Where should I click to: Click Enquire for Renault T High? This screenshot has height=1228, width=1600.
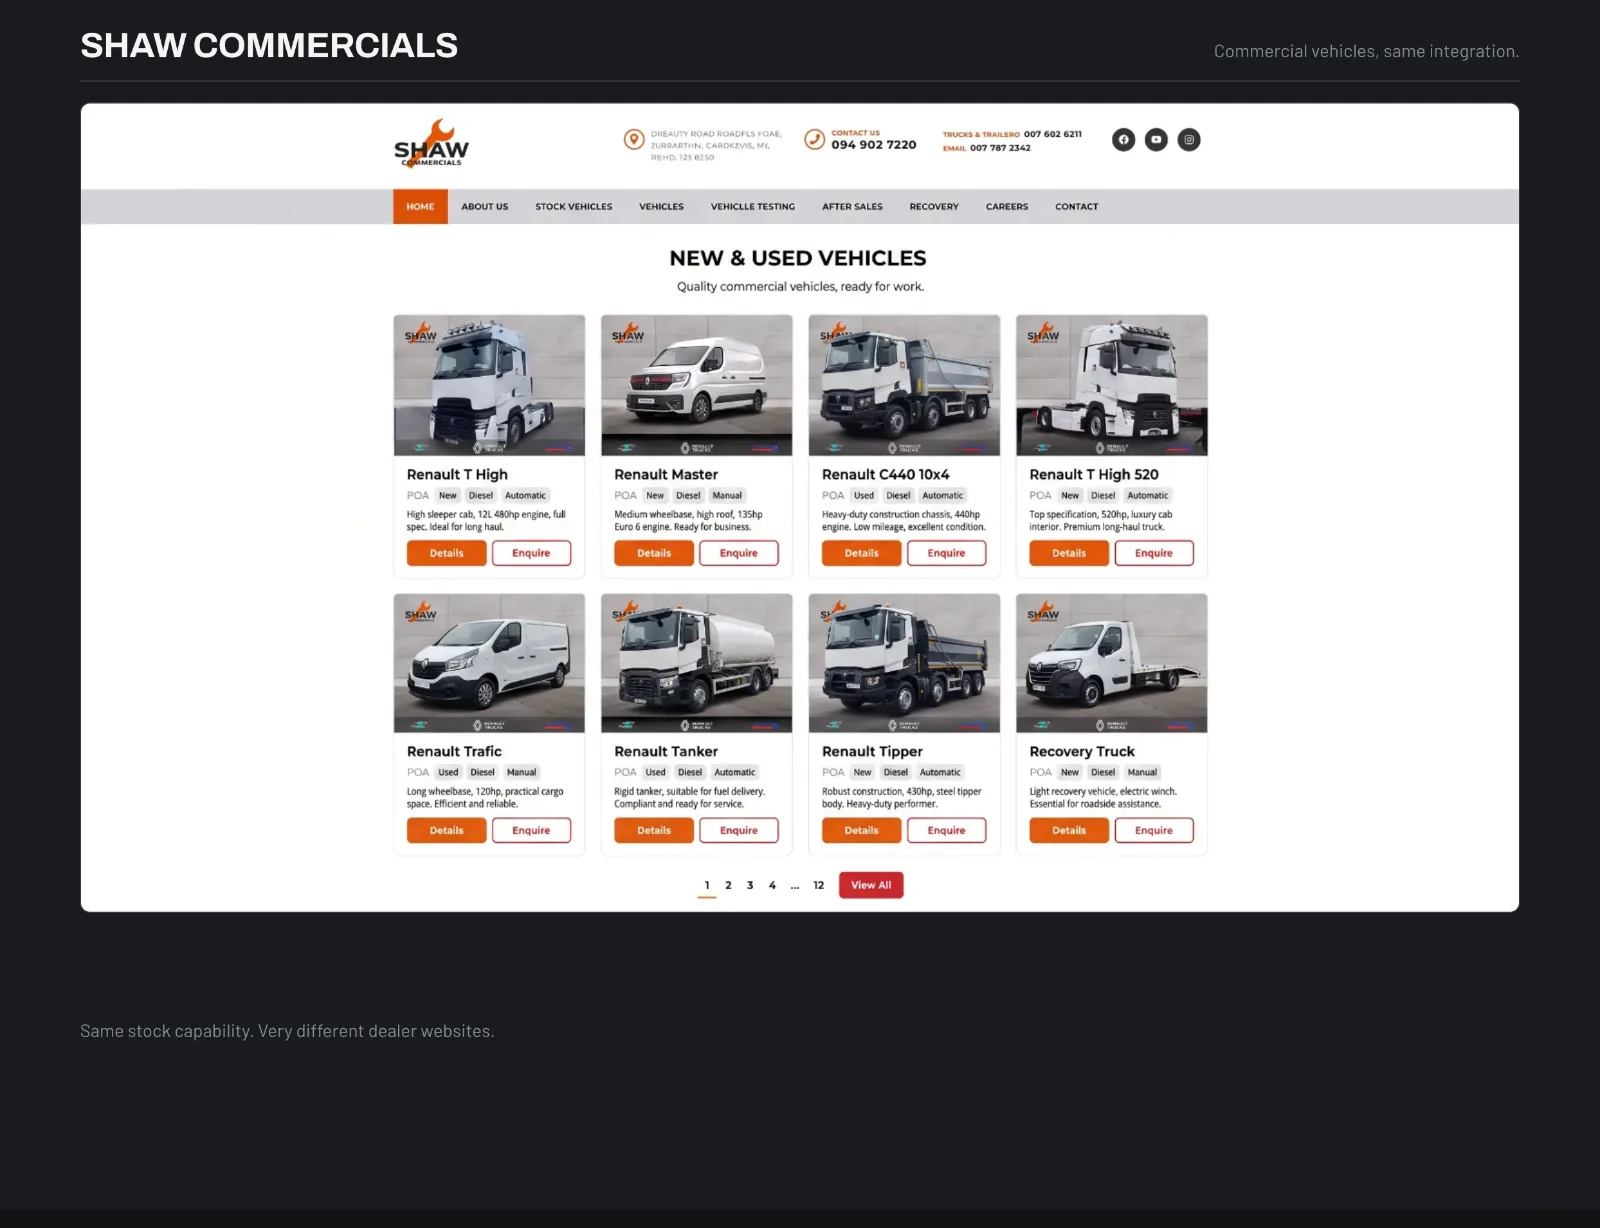click(x=531, y=553)
